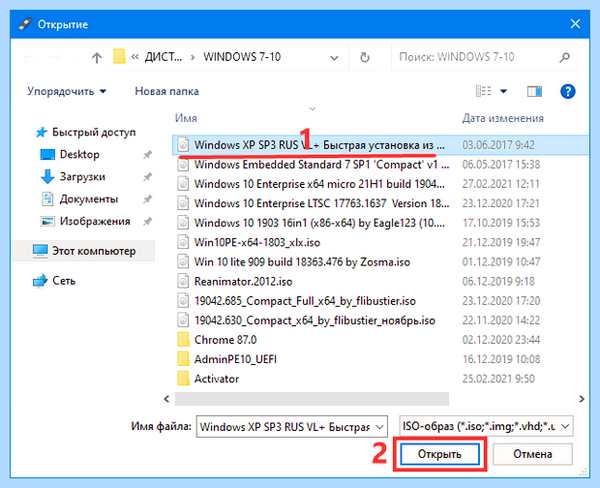Click the ДИСТ... breadcrumb segment
This screenshot has width=600, height=488.
163,57
